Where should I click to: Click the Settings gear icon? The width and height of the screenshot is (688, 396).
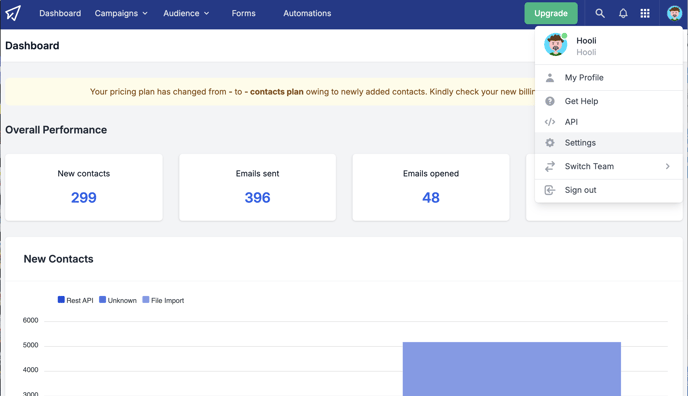pos(550,143)
